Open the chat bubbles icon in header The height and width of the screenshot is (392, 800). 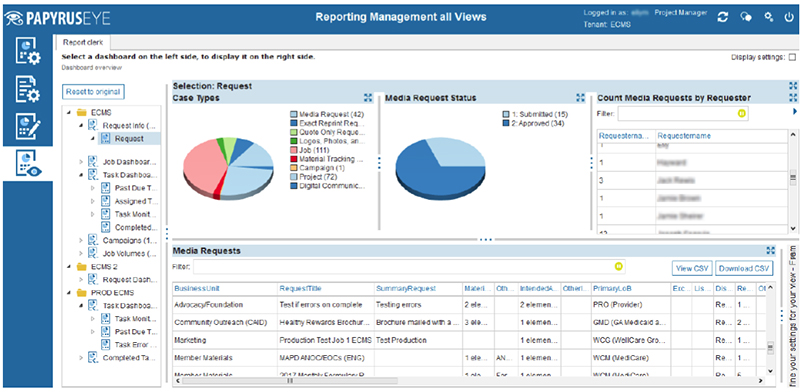pyautogui.click(x=746, y=17)
